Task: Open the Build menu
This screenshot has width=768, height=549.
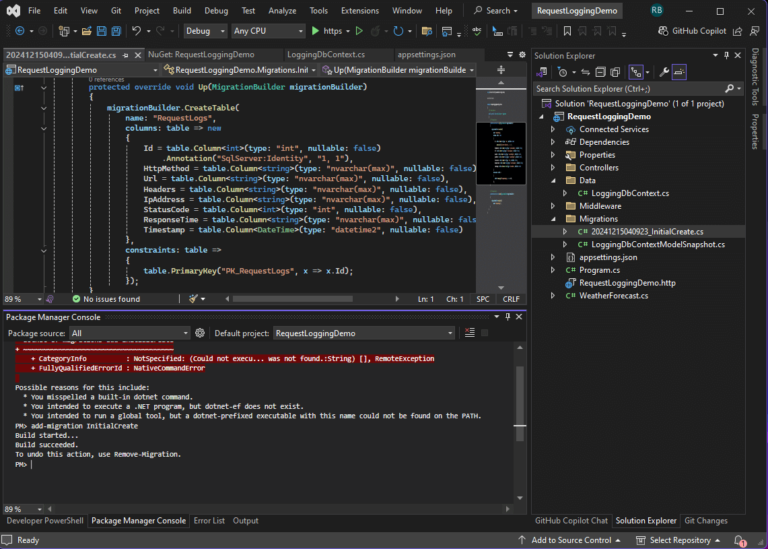Action: tap(181, 10)
